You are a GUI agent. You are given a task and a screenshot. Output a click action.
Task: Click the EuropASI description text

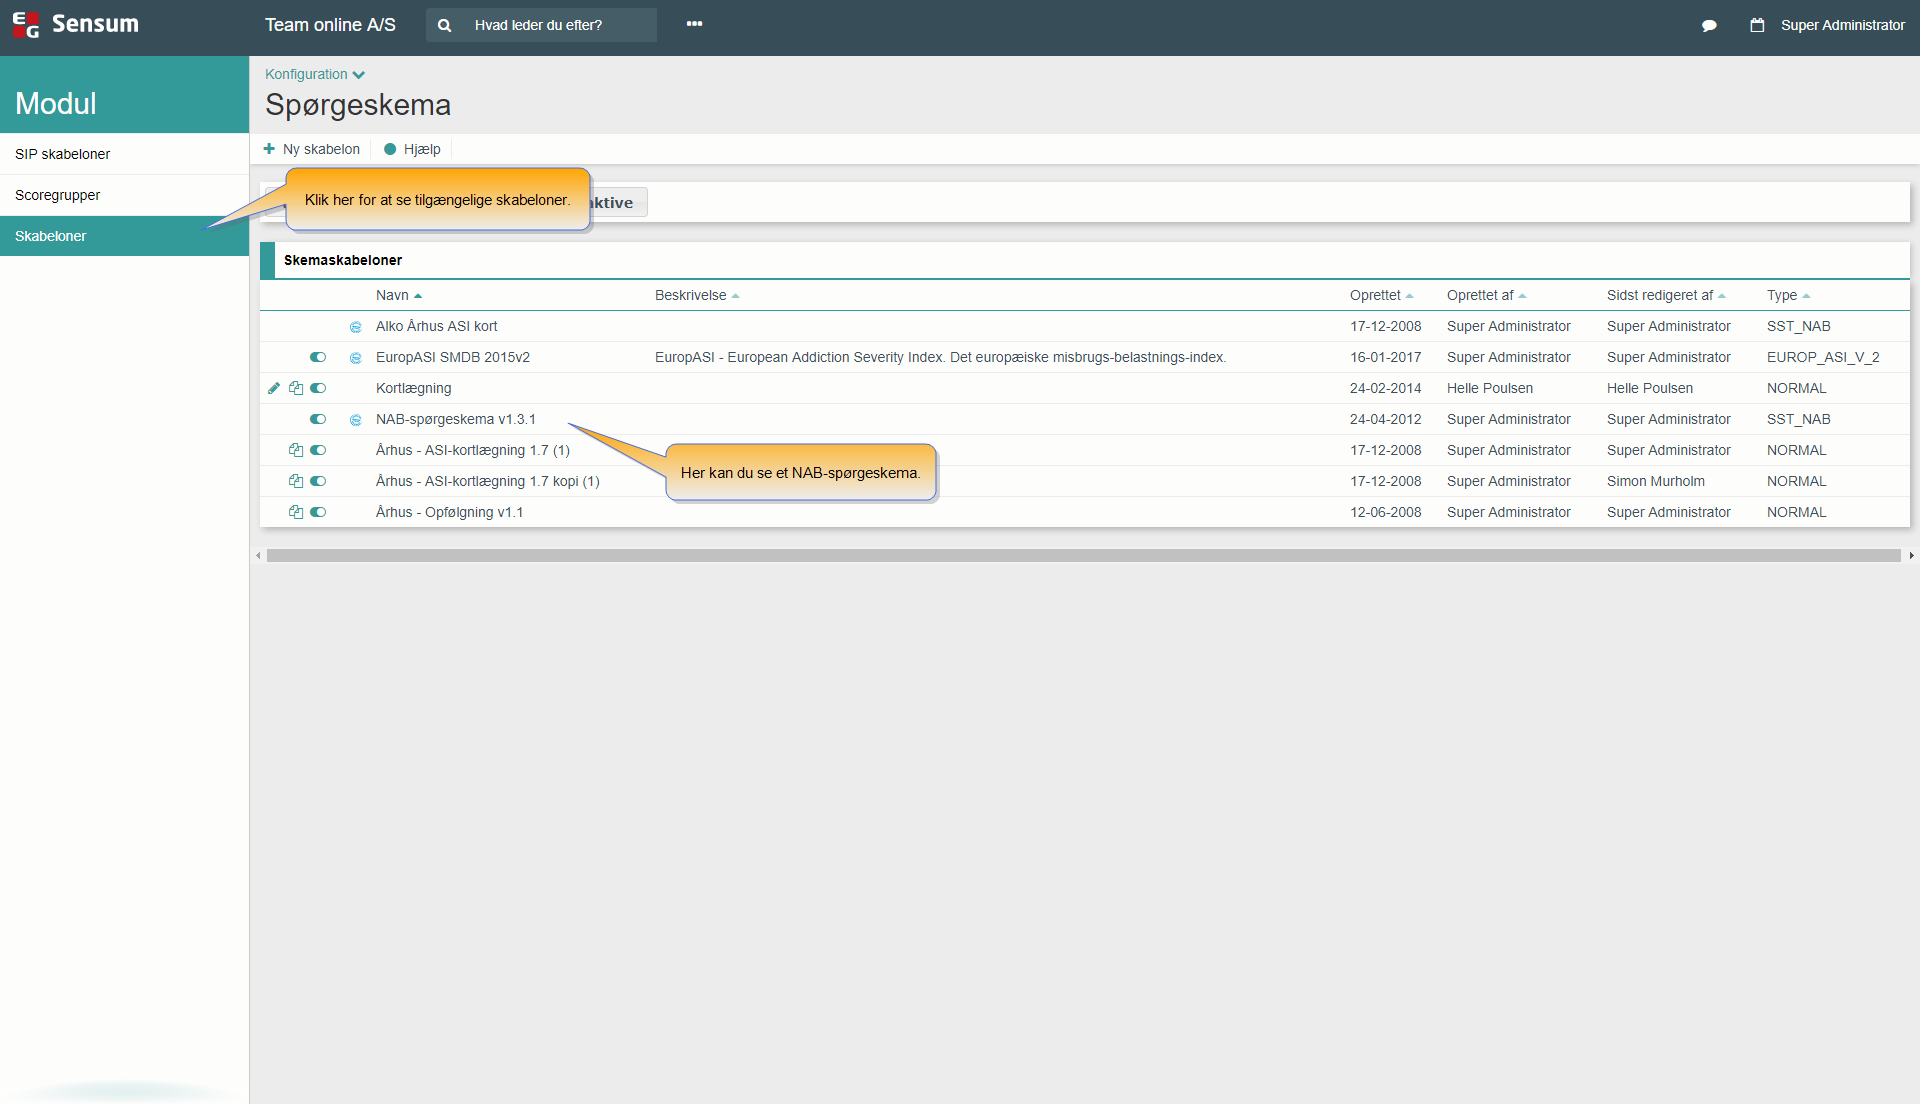940,357
